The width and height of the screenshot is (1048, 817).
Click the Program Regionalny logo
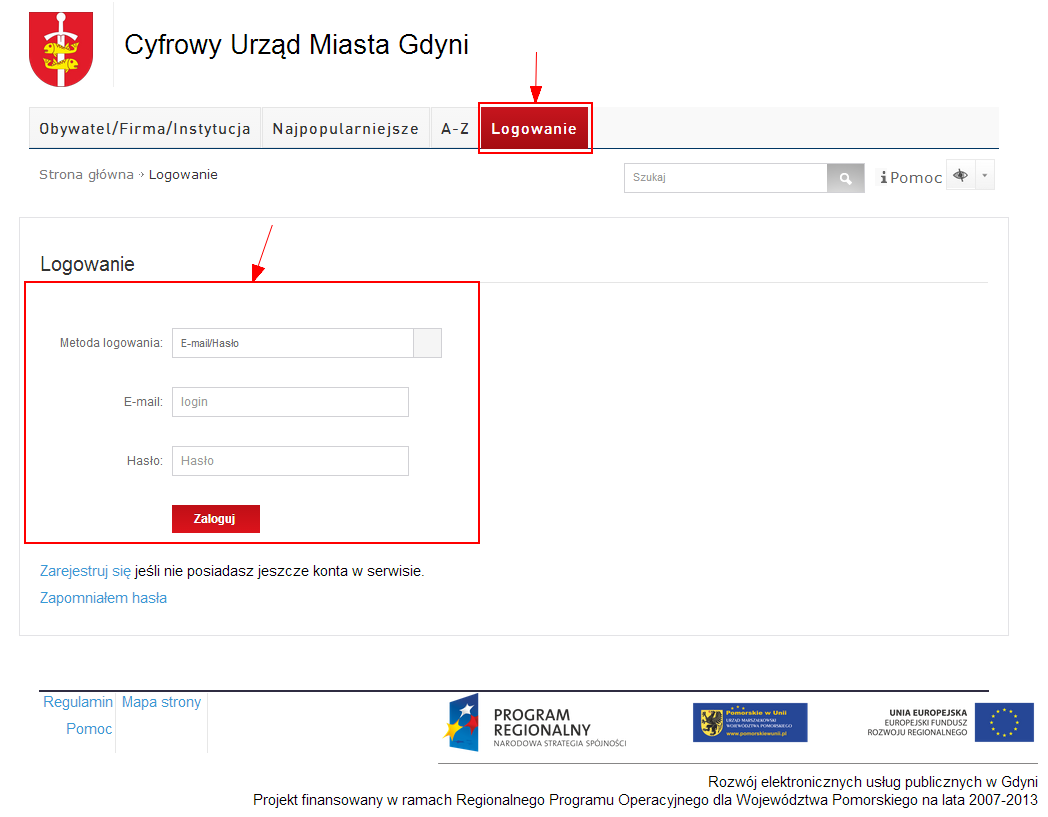(536, 723)
